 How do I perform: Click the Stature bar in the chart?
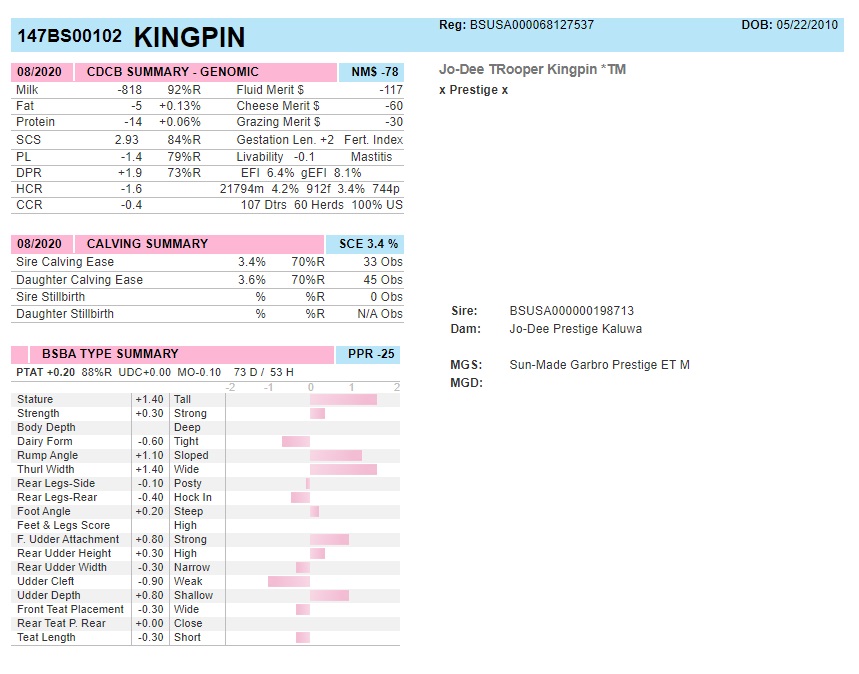click(x=343, y=399)
